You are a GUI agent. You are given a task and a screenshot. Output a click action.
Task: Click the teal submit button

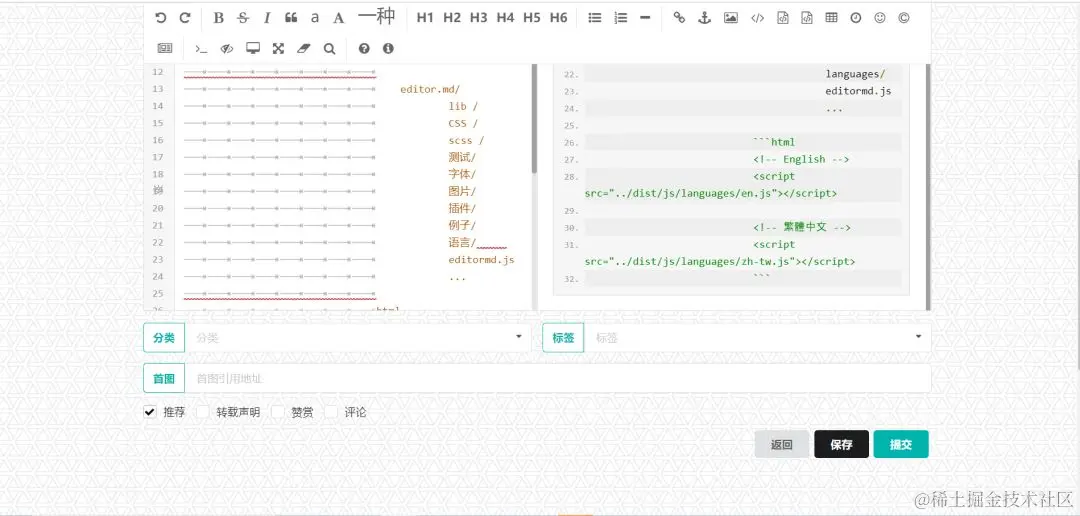click(x=901, y=444)
